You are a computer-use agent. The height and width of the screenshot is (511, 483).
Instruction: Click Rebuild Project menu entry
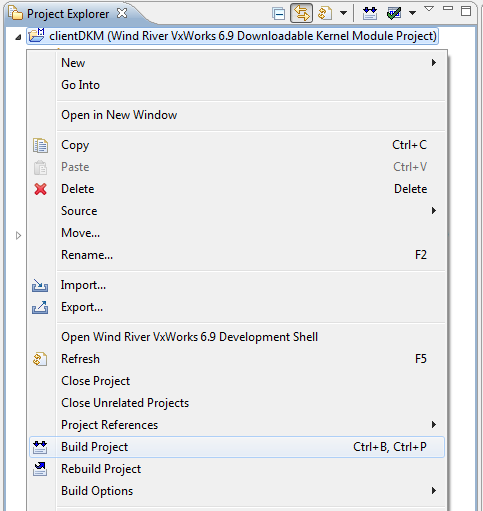[x=237, y=469]
